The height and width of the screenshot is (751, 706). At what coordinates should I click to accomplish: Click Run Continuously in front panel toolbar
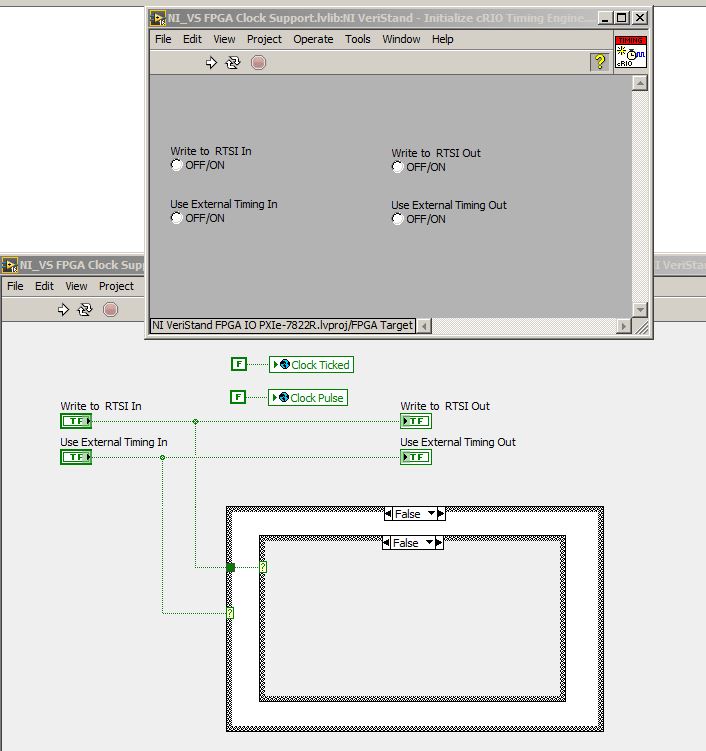click(233, 63)
